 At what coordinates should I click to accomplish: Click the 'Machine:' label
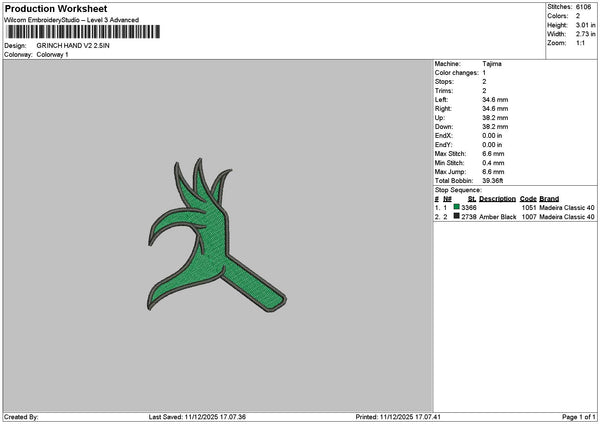click(447, 64)
